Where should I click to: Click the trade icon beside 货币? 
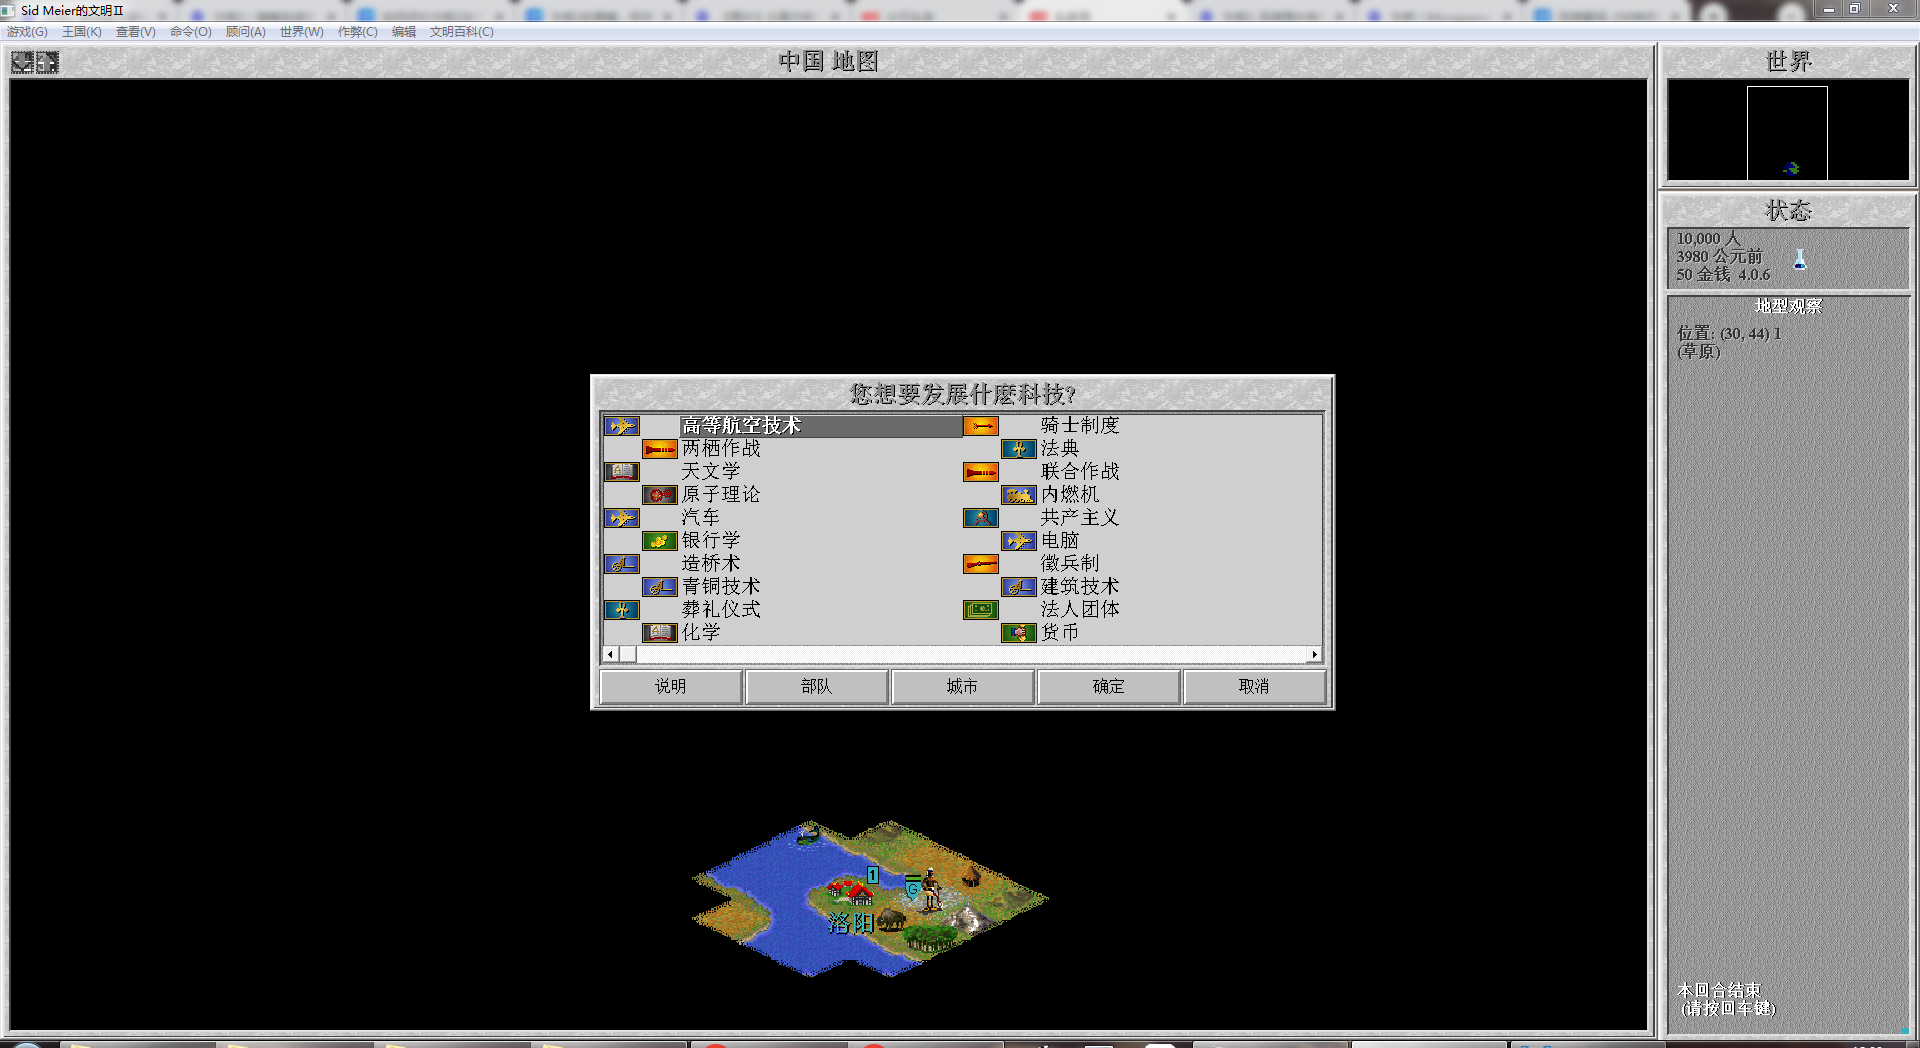pyautogui.click(x=1019, y=633)
